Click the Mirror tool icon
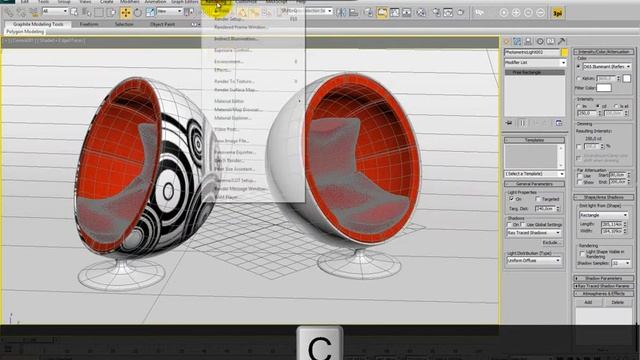 341,13
